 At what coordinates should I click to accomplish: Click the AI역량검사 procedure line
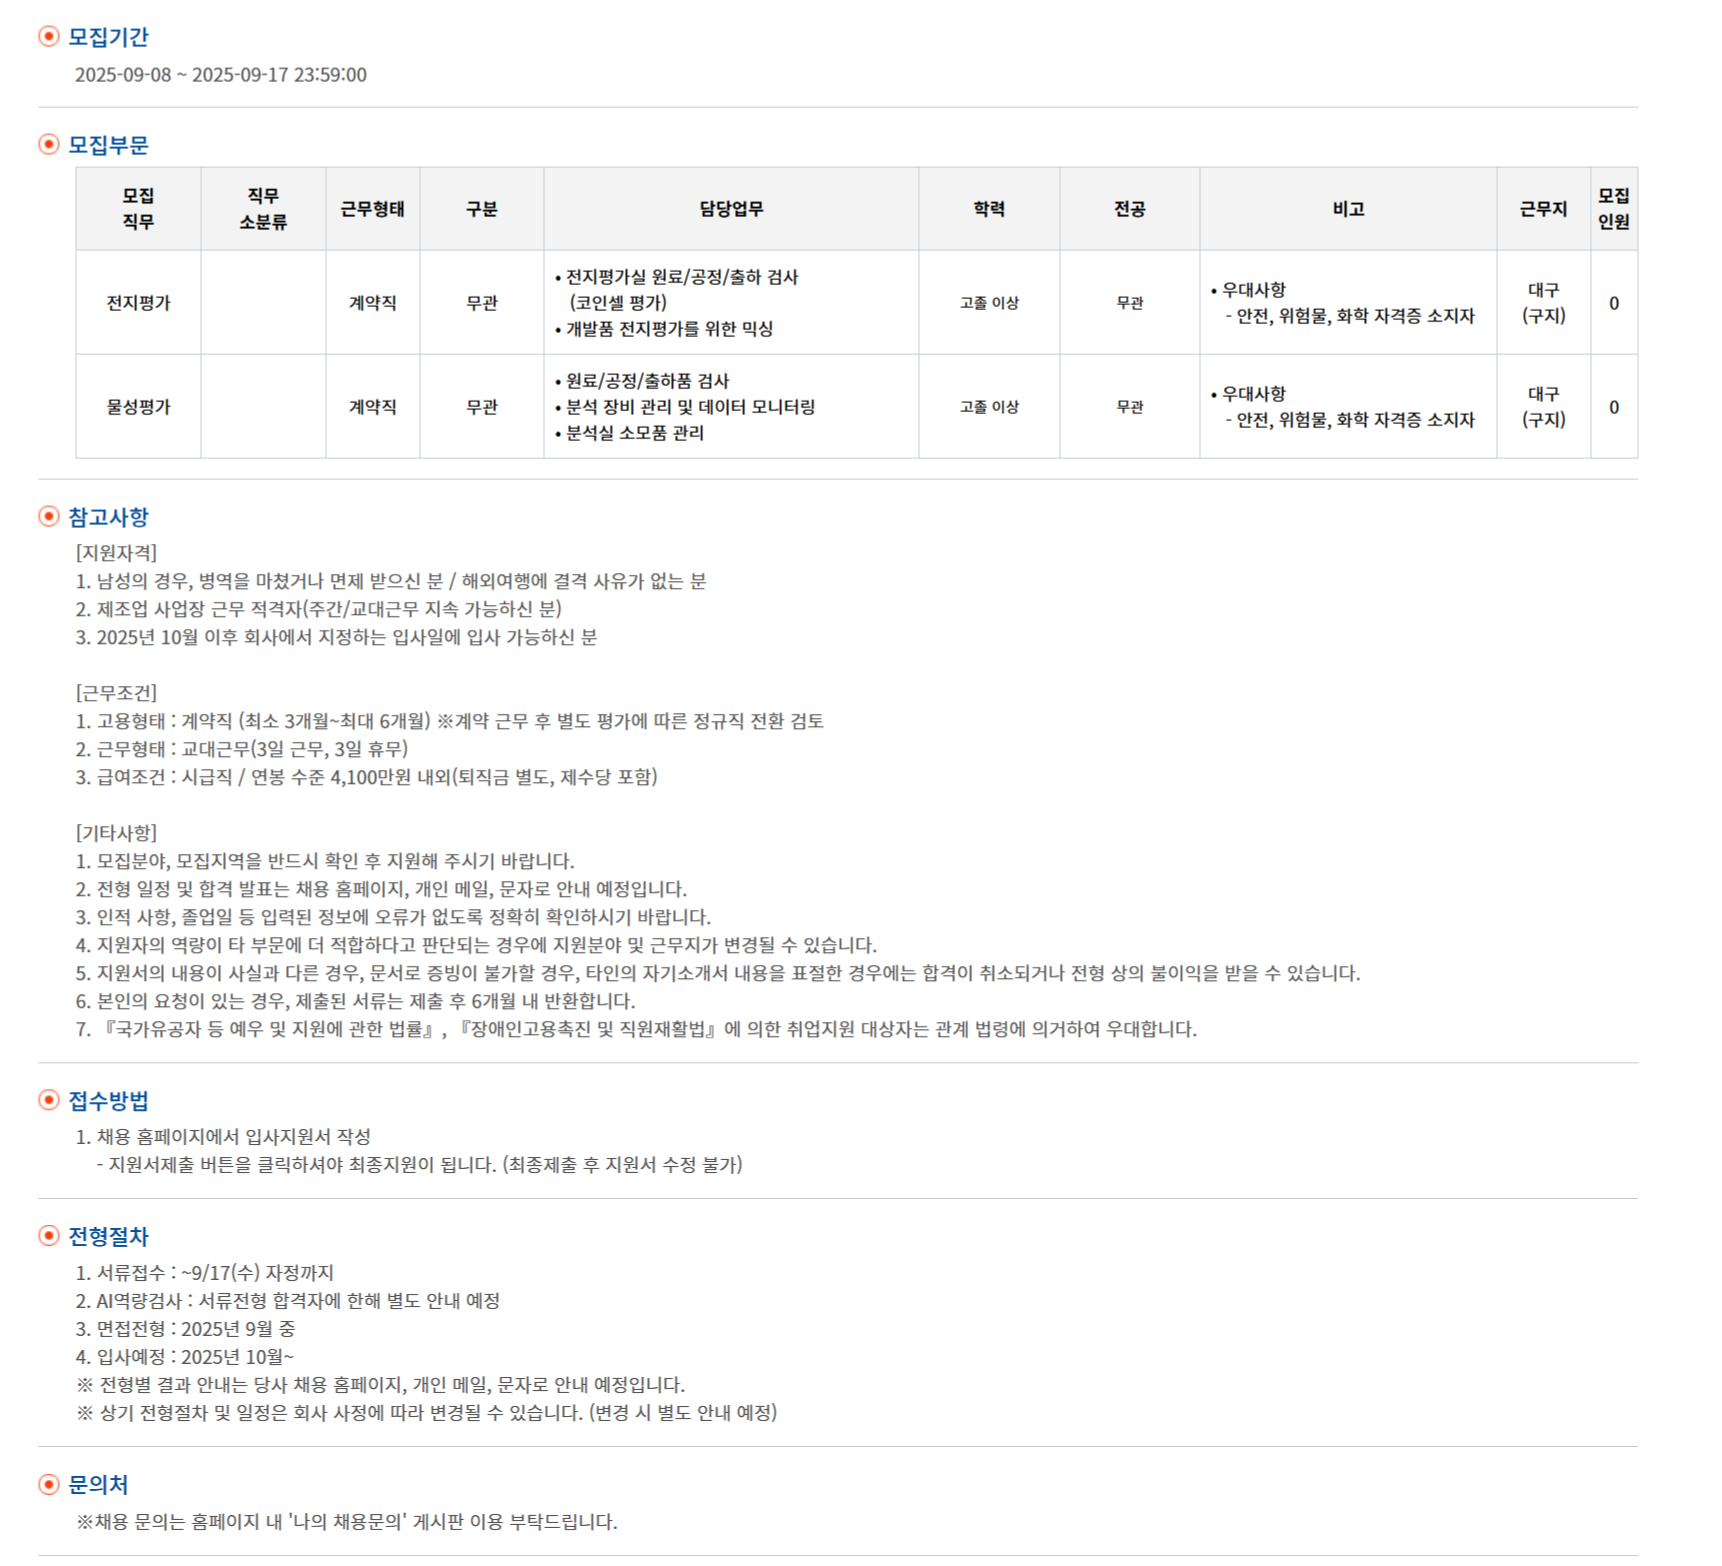pos(288,1301)
